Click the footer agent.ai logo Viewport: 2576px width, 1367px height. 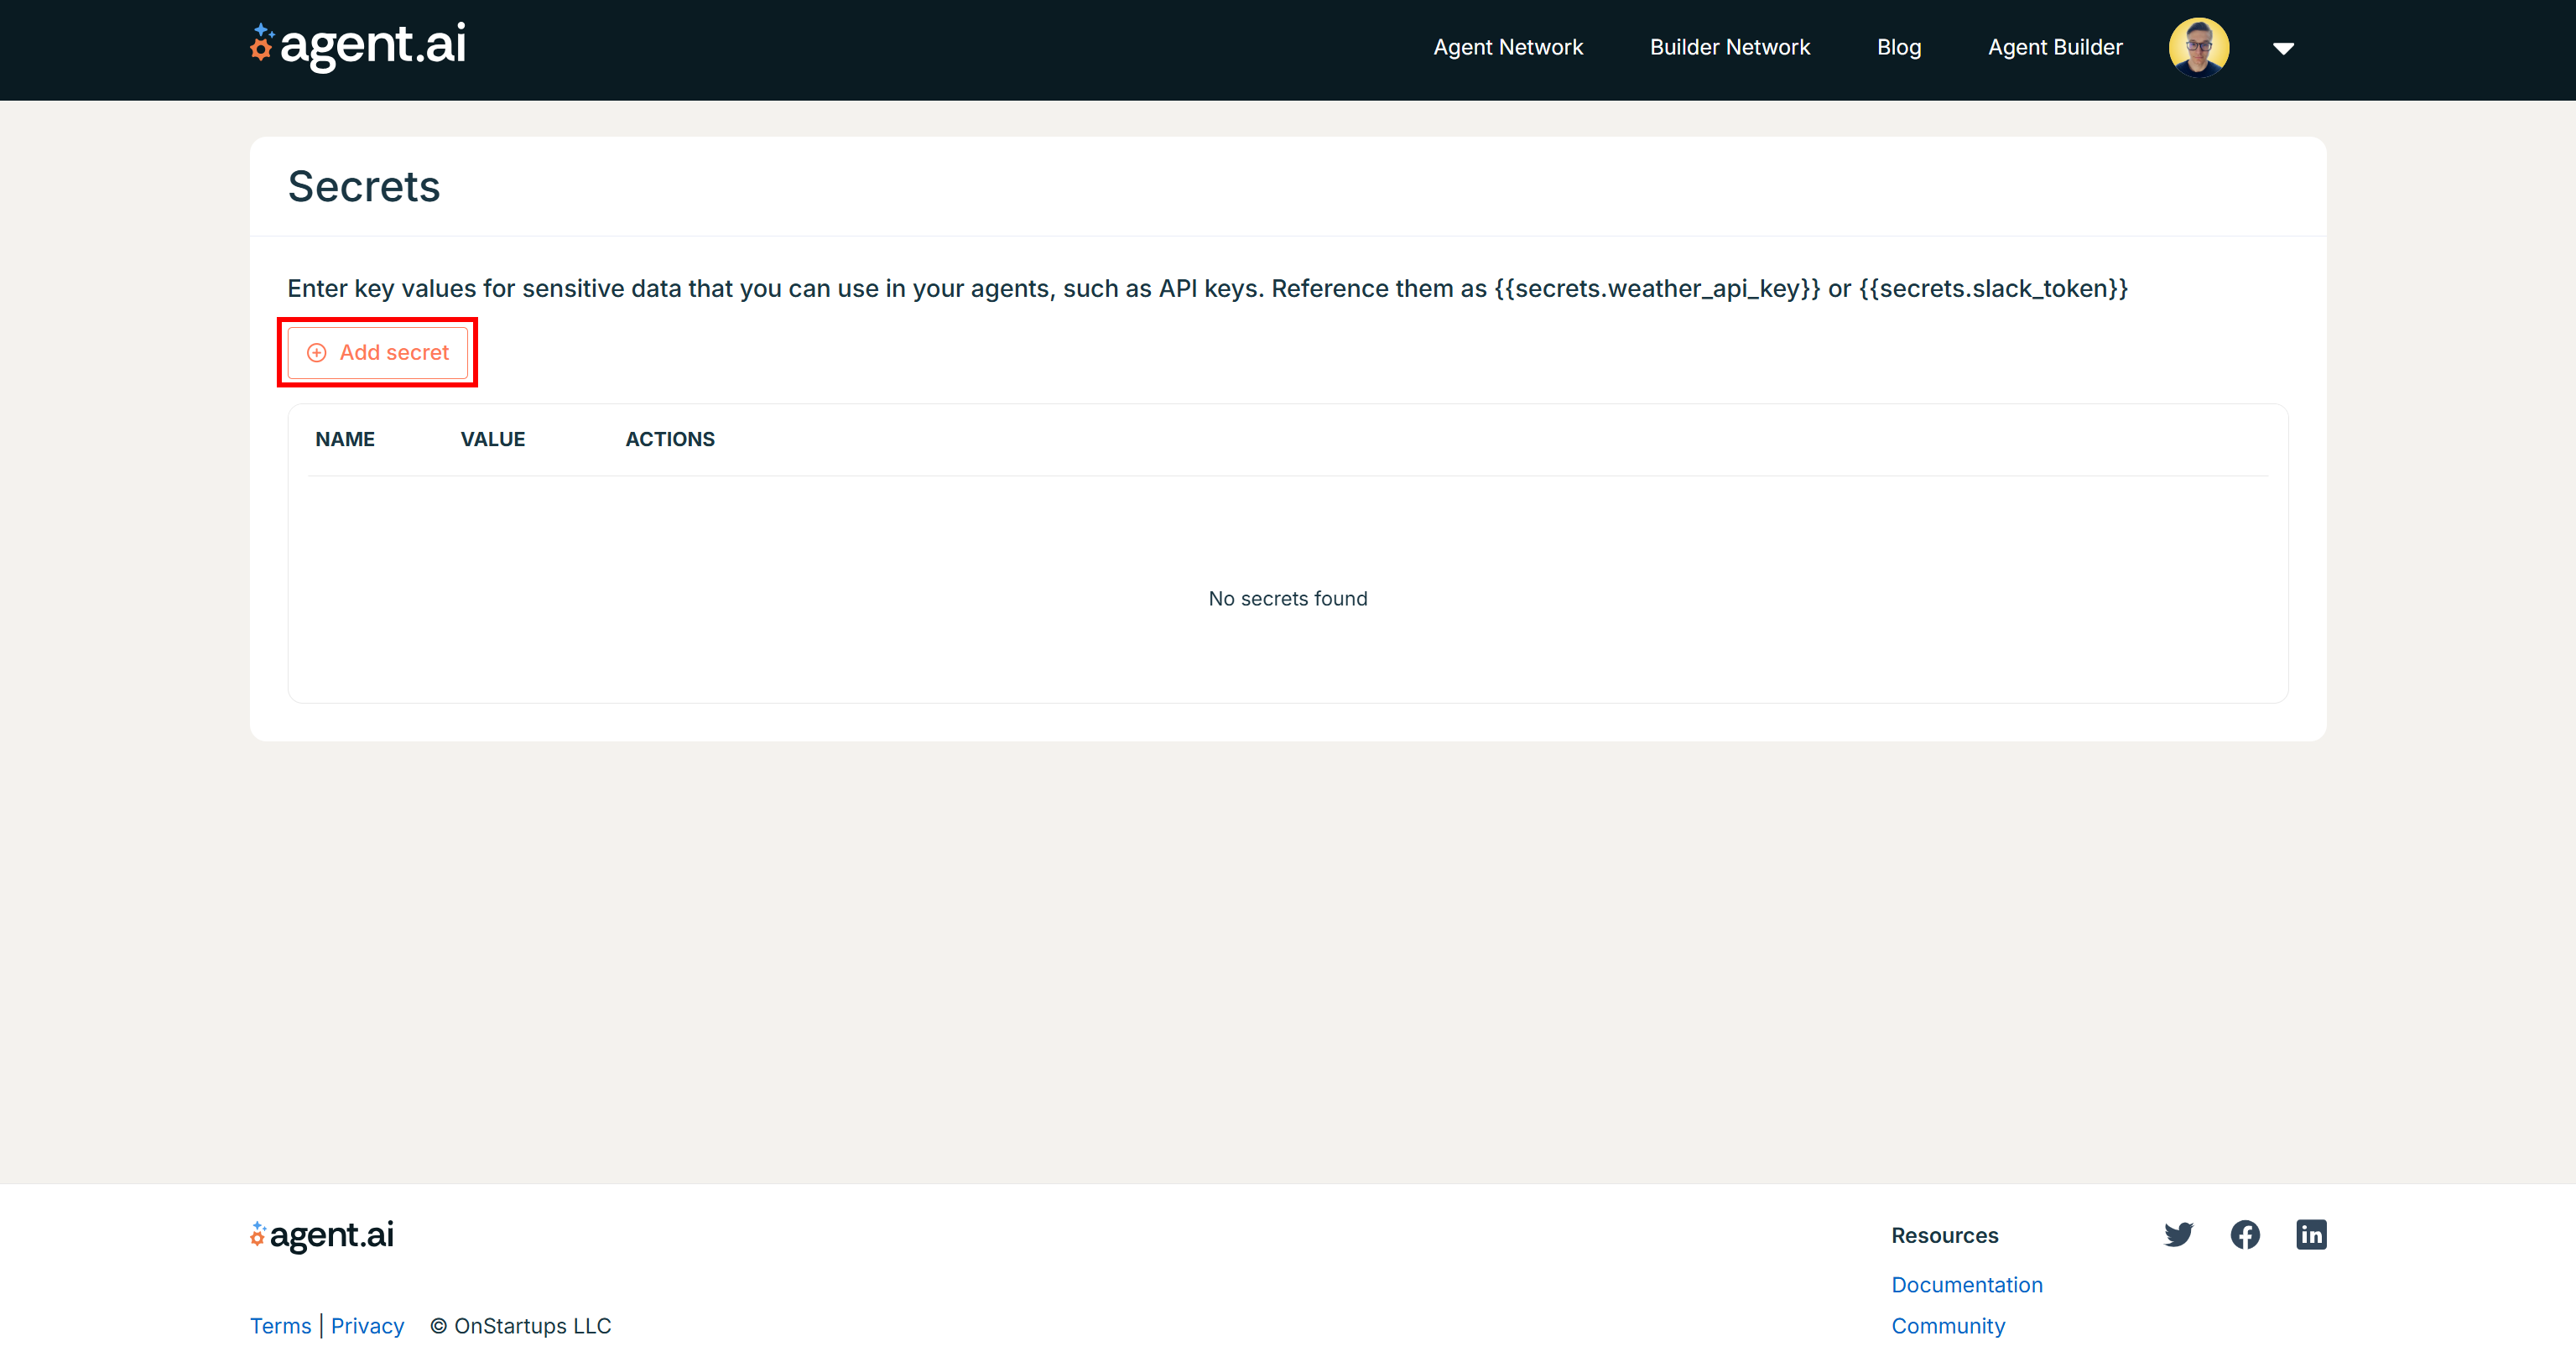pyautogui.click(x=322, y=1235)
